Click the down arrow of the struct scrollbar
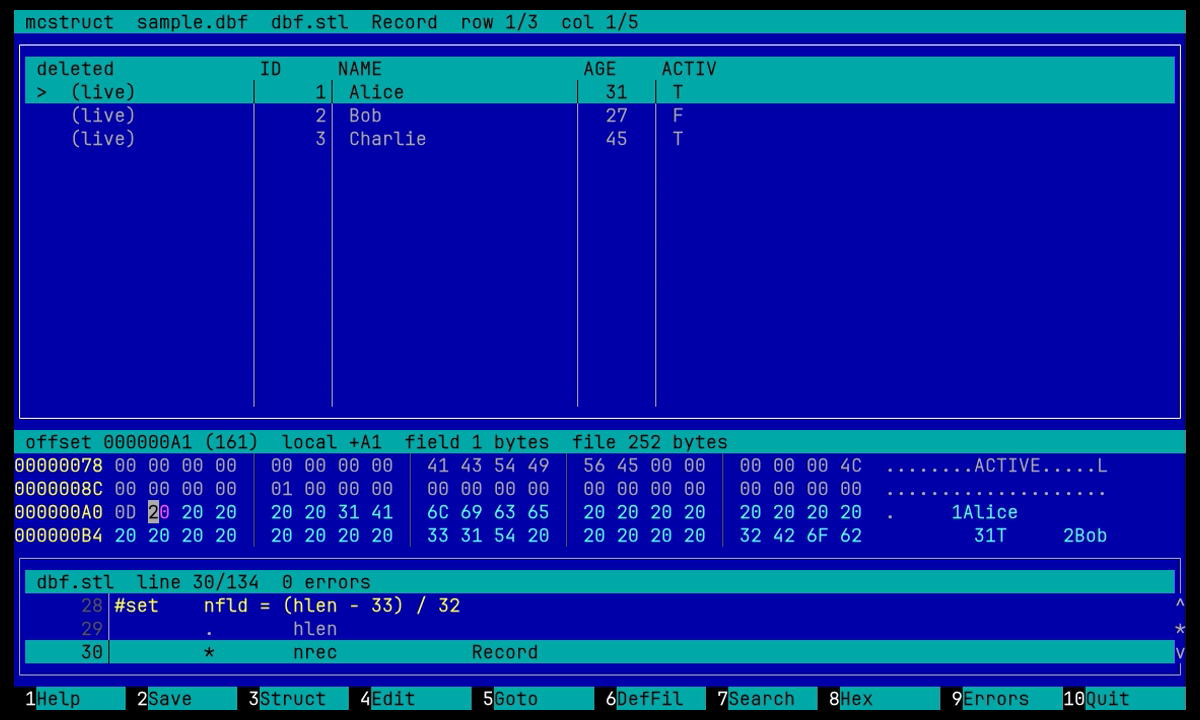1200x720 pixels. (x=1180, y=652)
